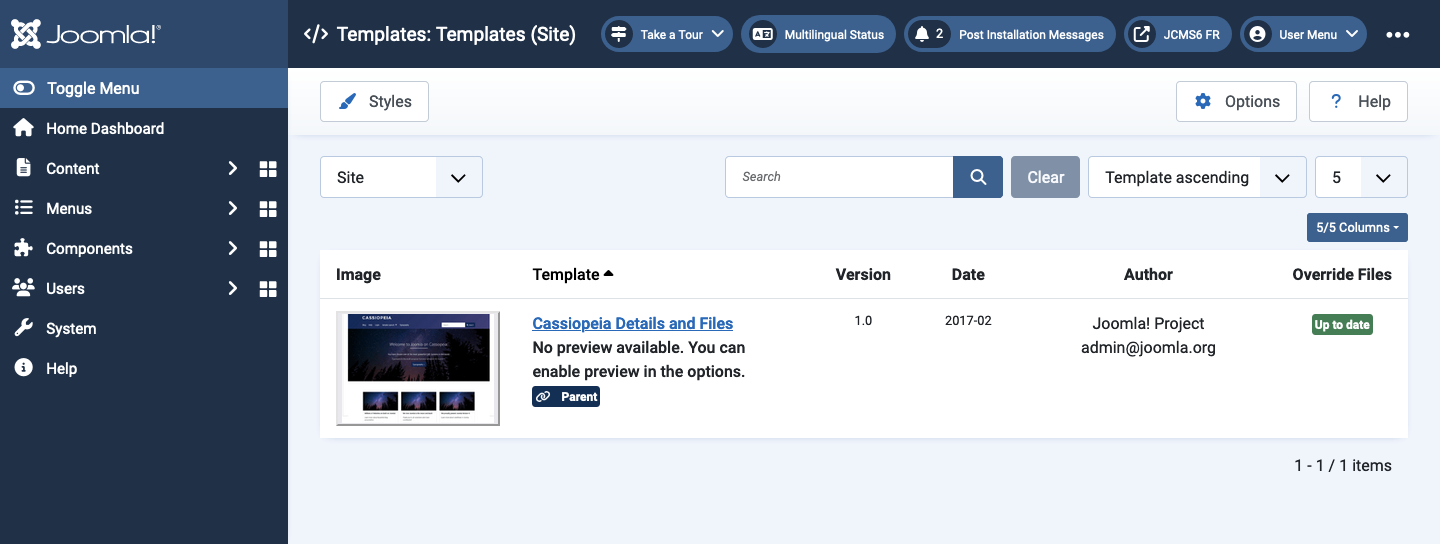Open the Help sidebar item
The height and width of the screenshot is (544, 1440).
(144, 368)
